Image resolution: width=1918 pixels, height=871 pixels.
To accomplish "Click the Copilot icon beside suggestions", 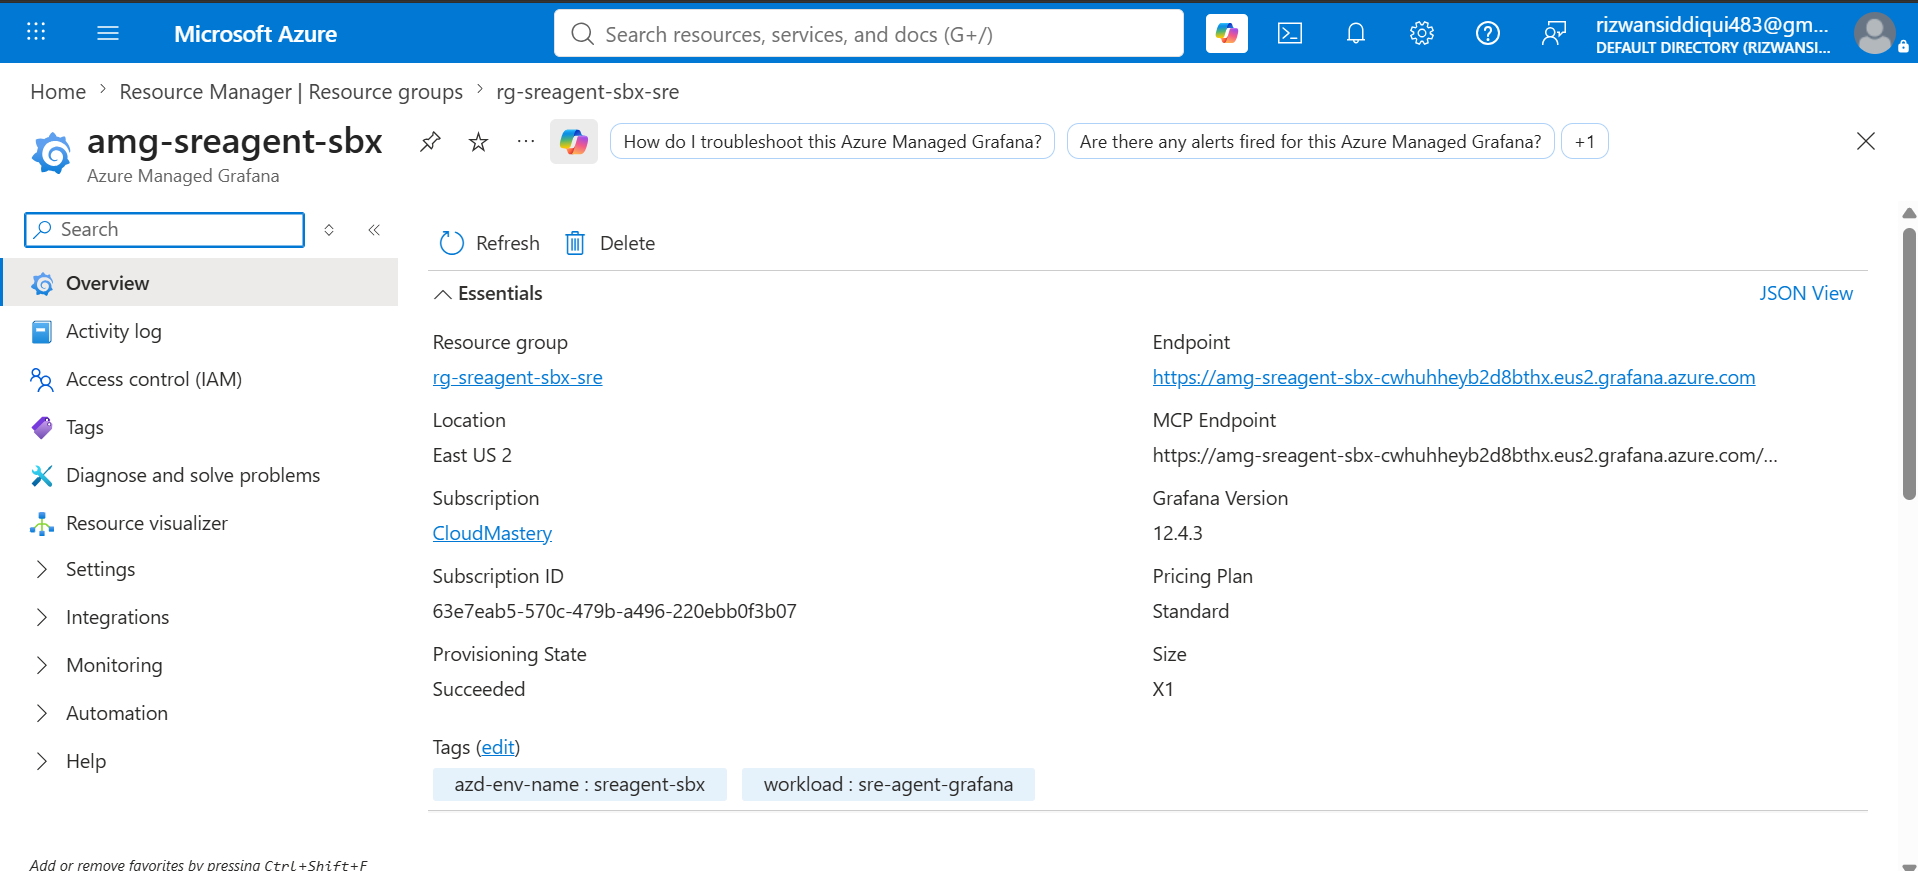I will click(574, 142).
